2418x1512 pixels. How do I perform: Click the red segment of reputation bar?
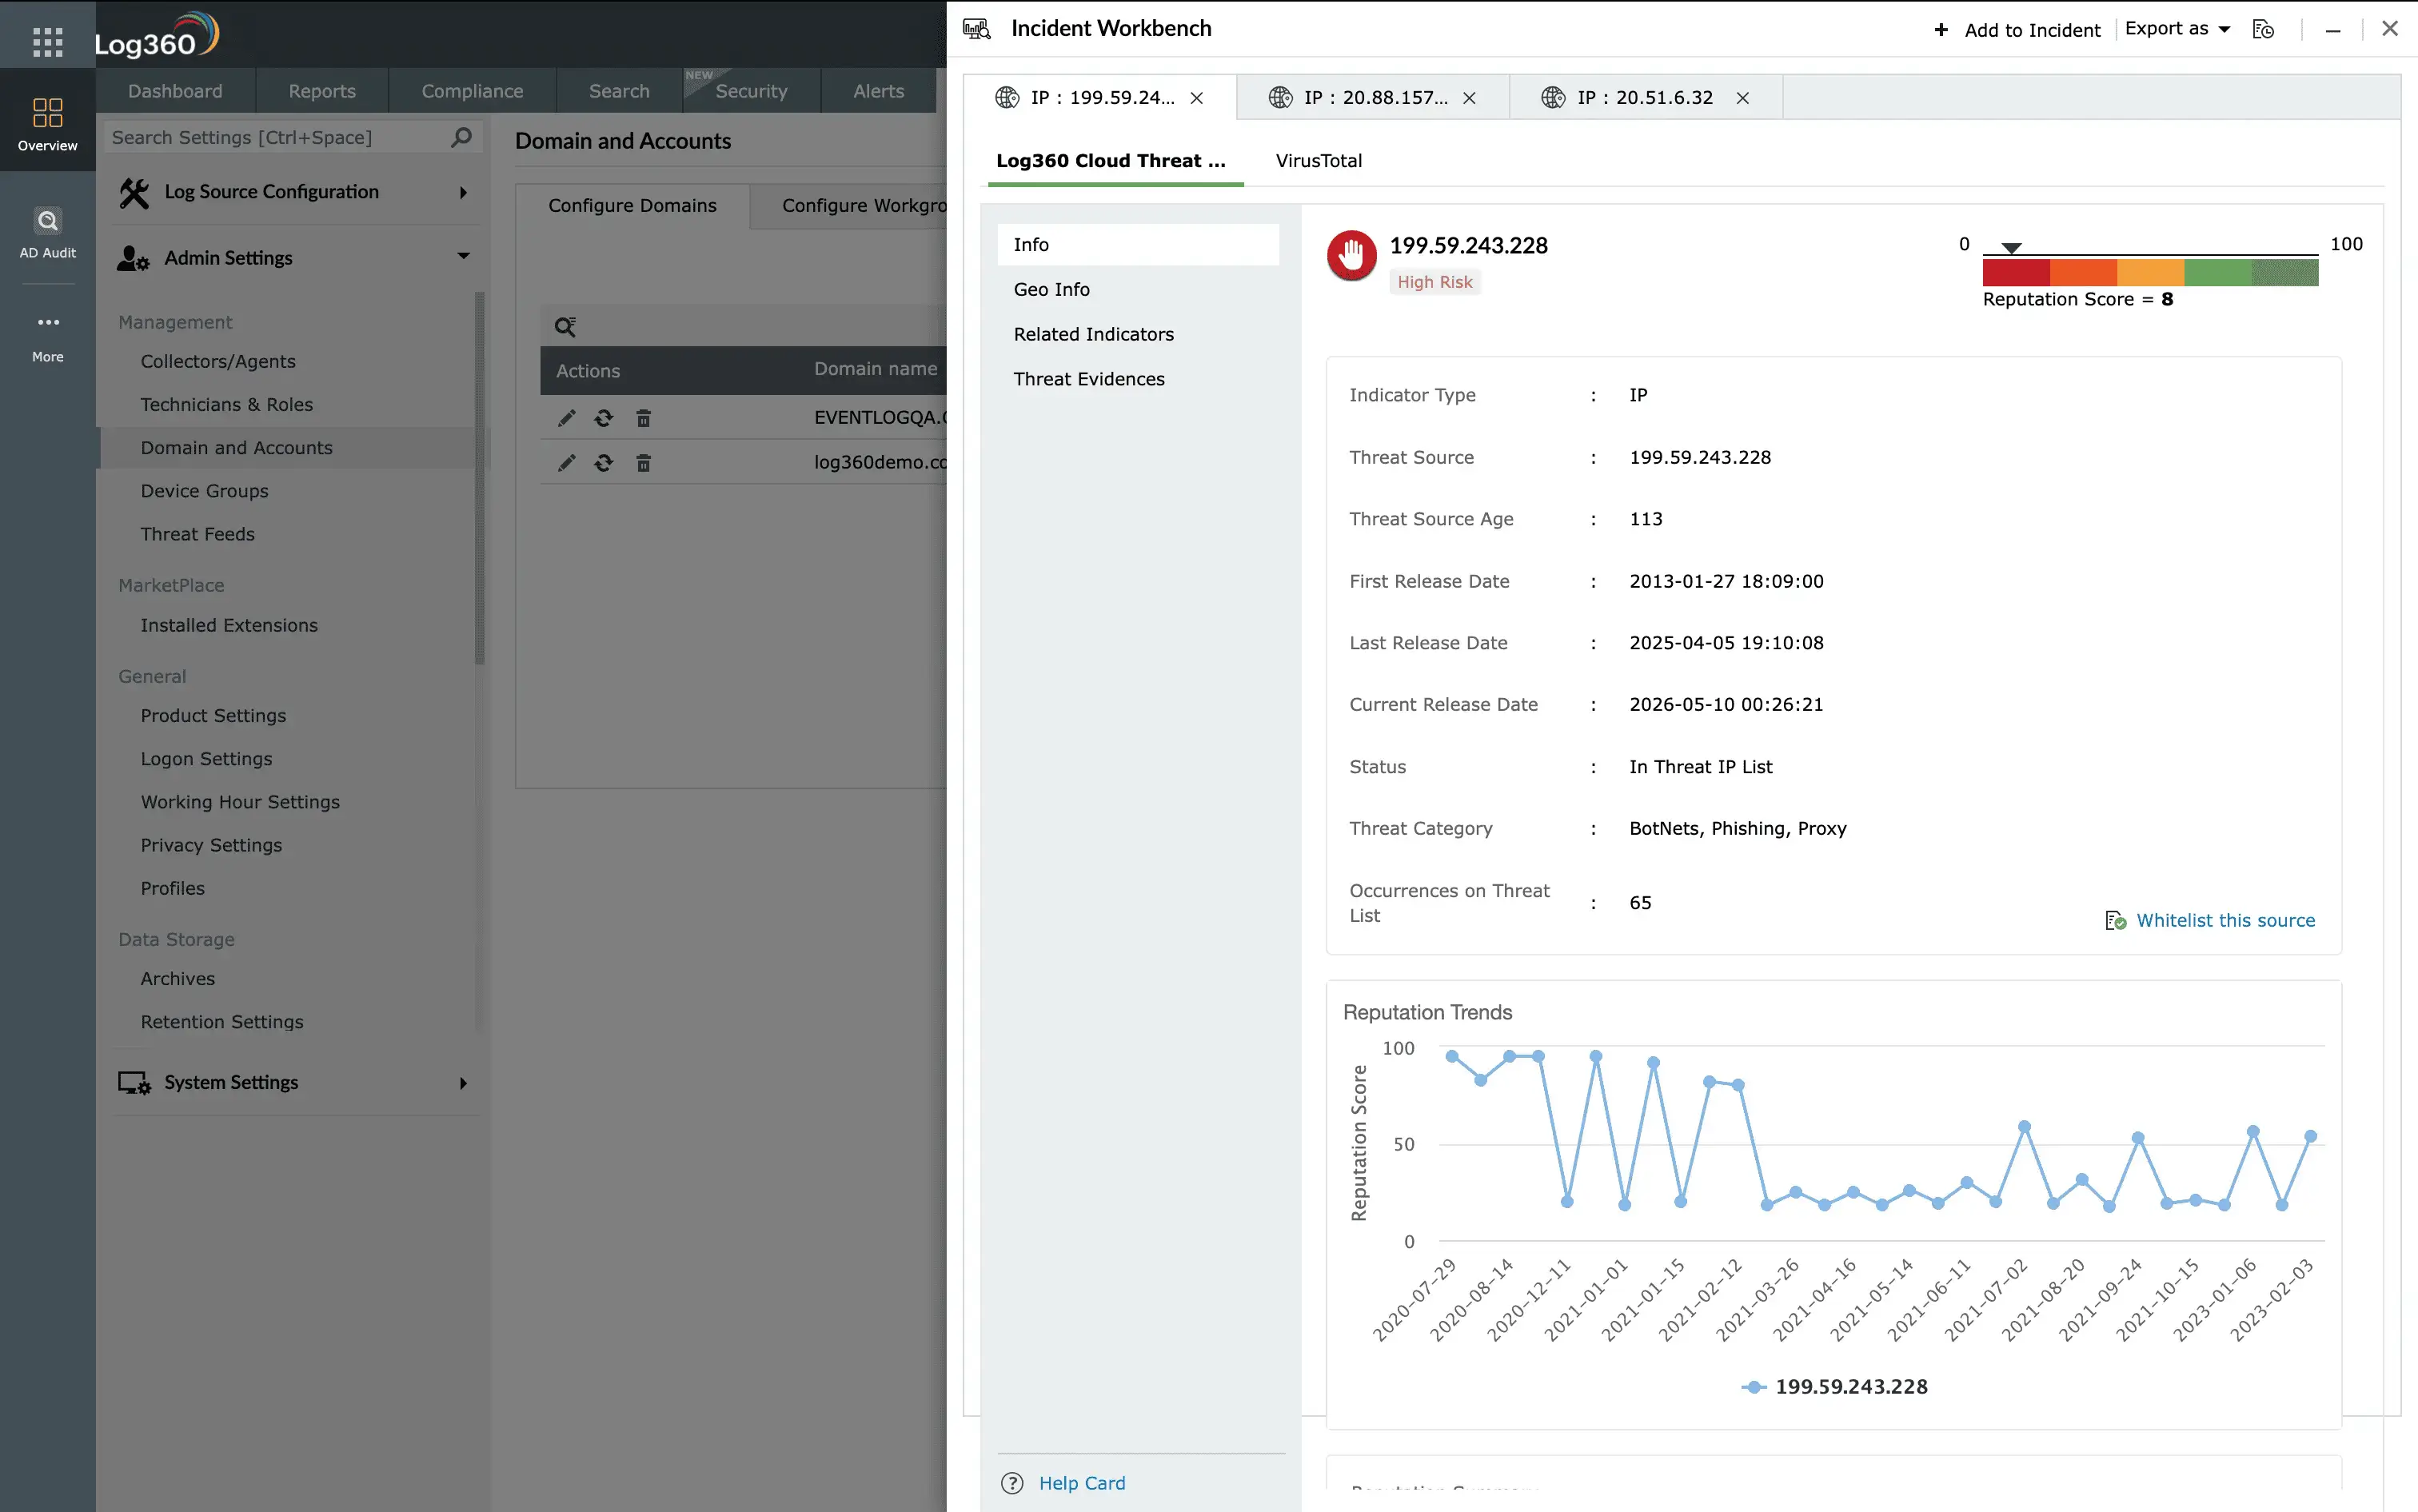[2016, 272]
